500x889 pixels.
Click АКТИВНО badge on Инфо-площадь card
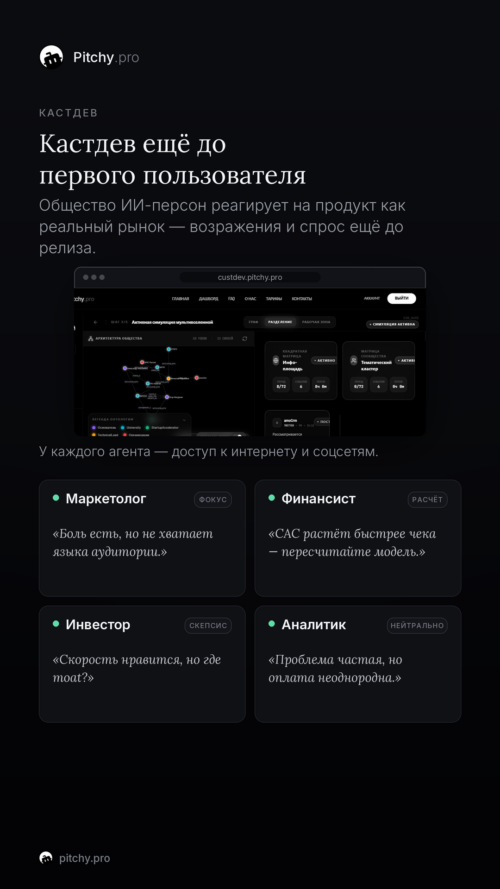tap(324, 361)
